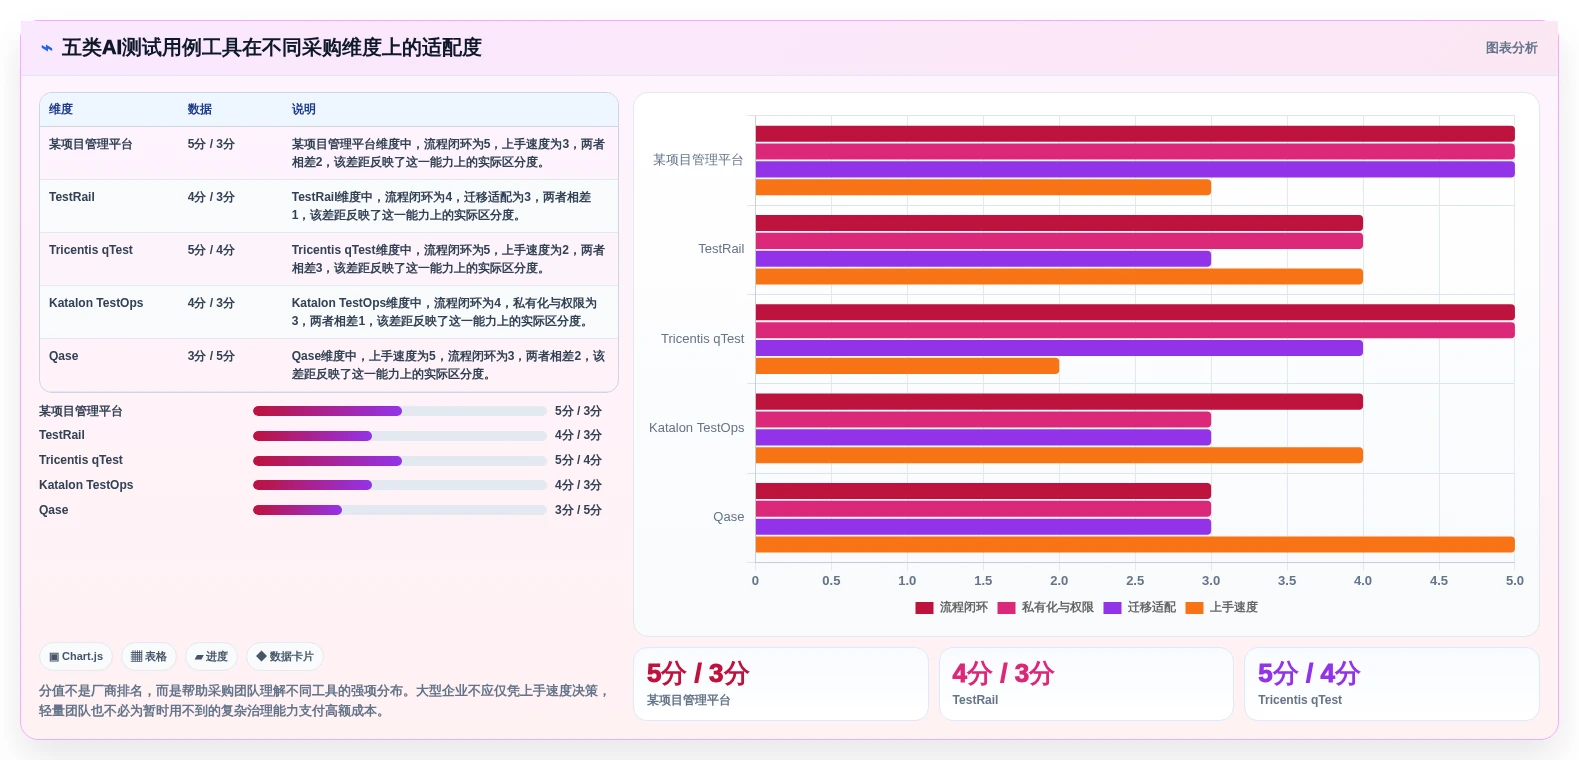Click the 维度 column header
The width and height of the screenshot is (1579, 760).
[x=61, y=110]
